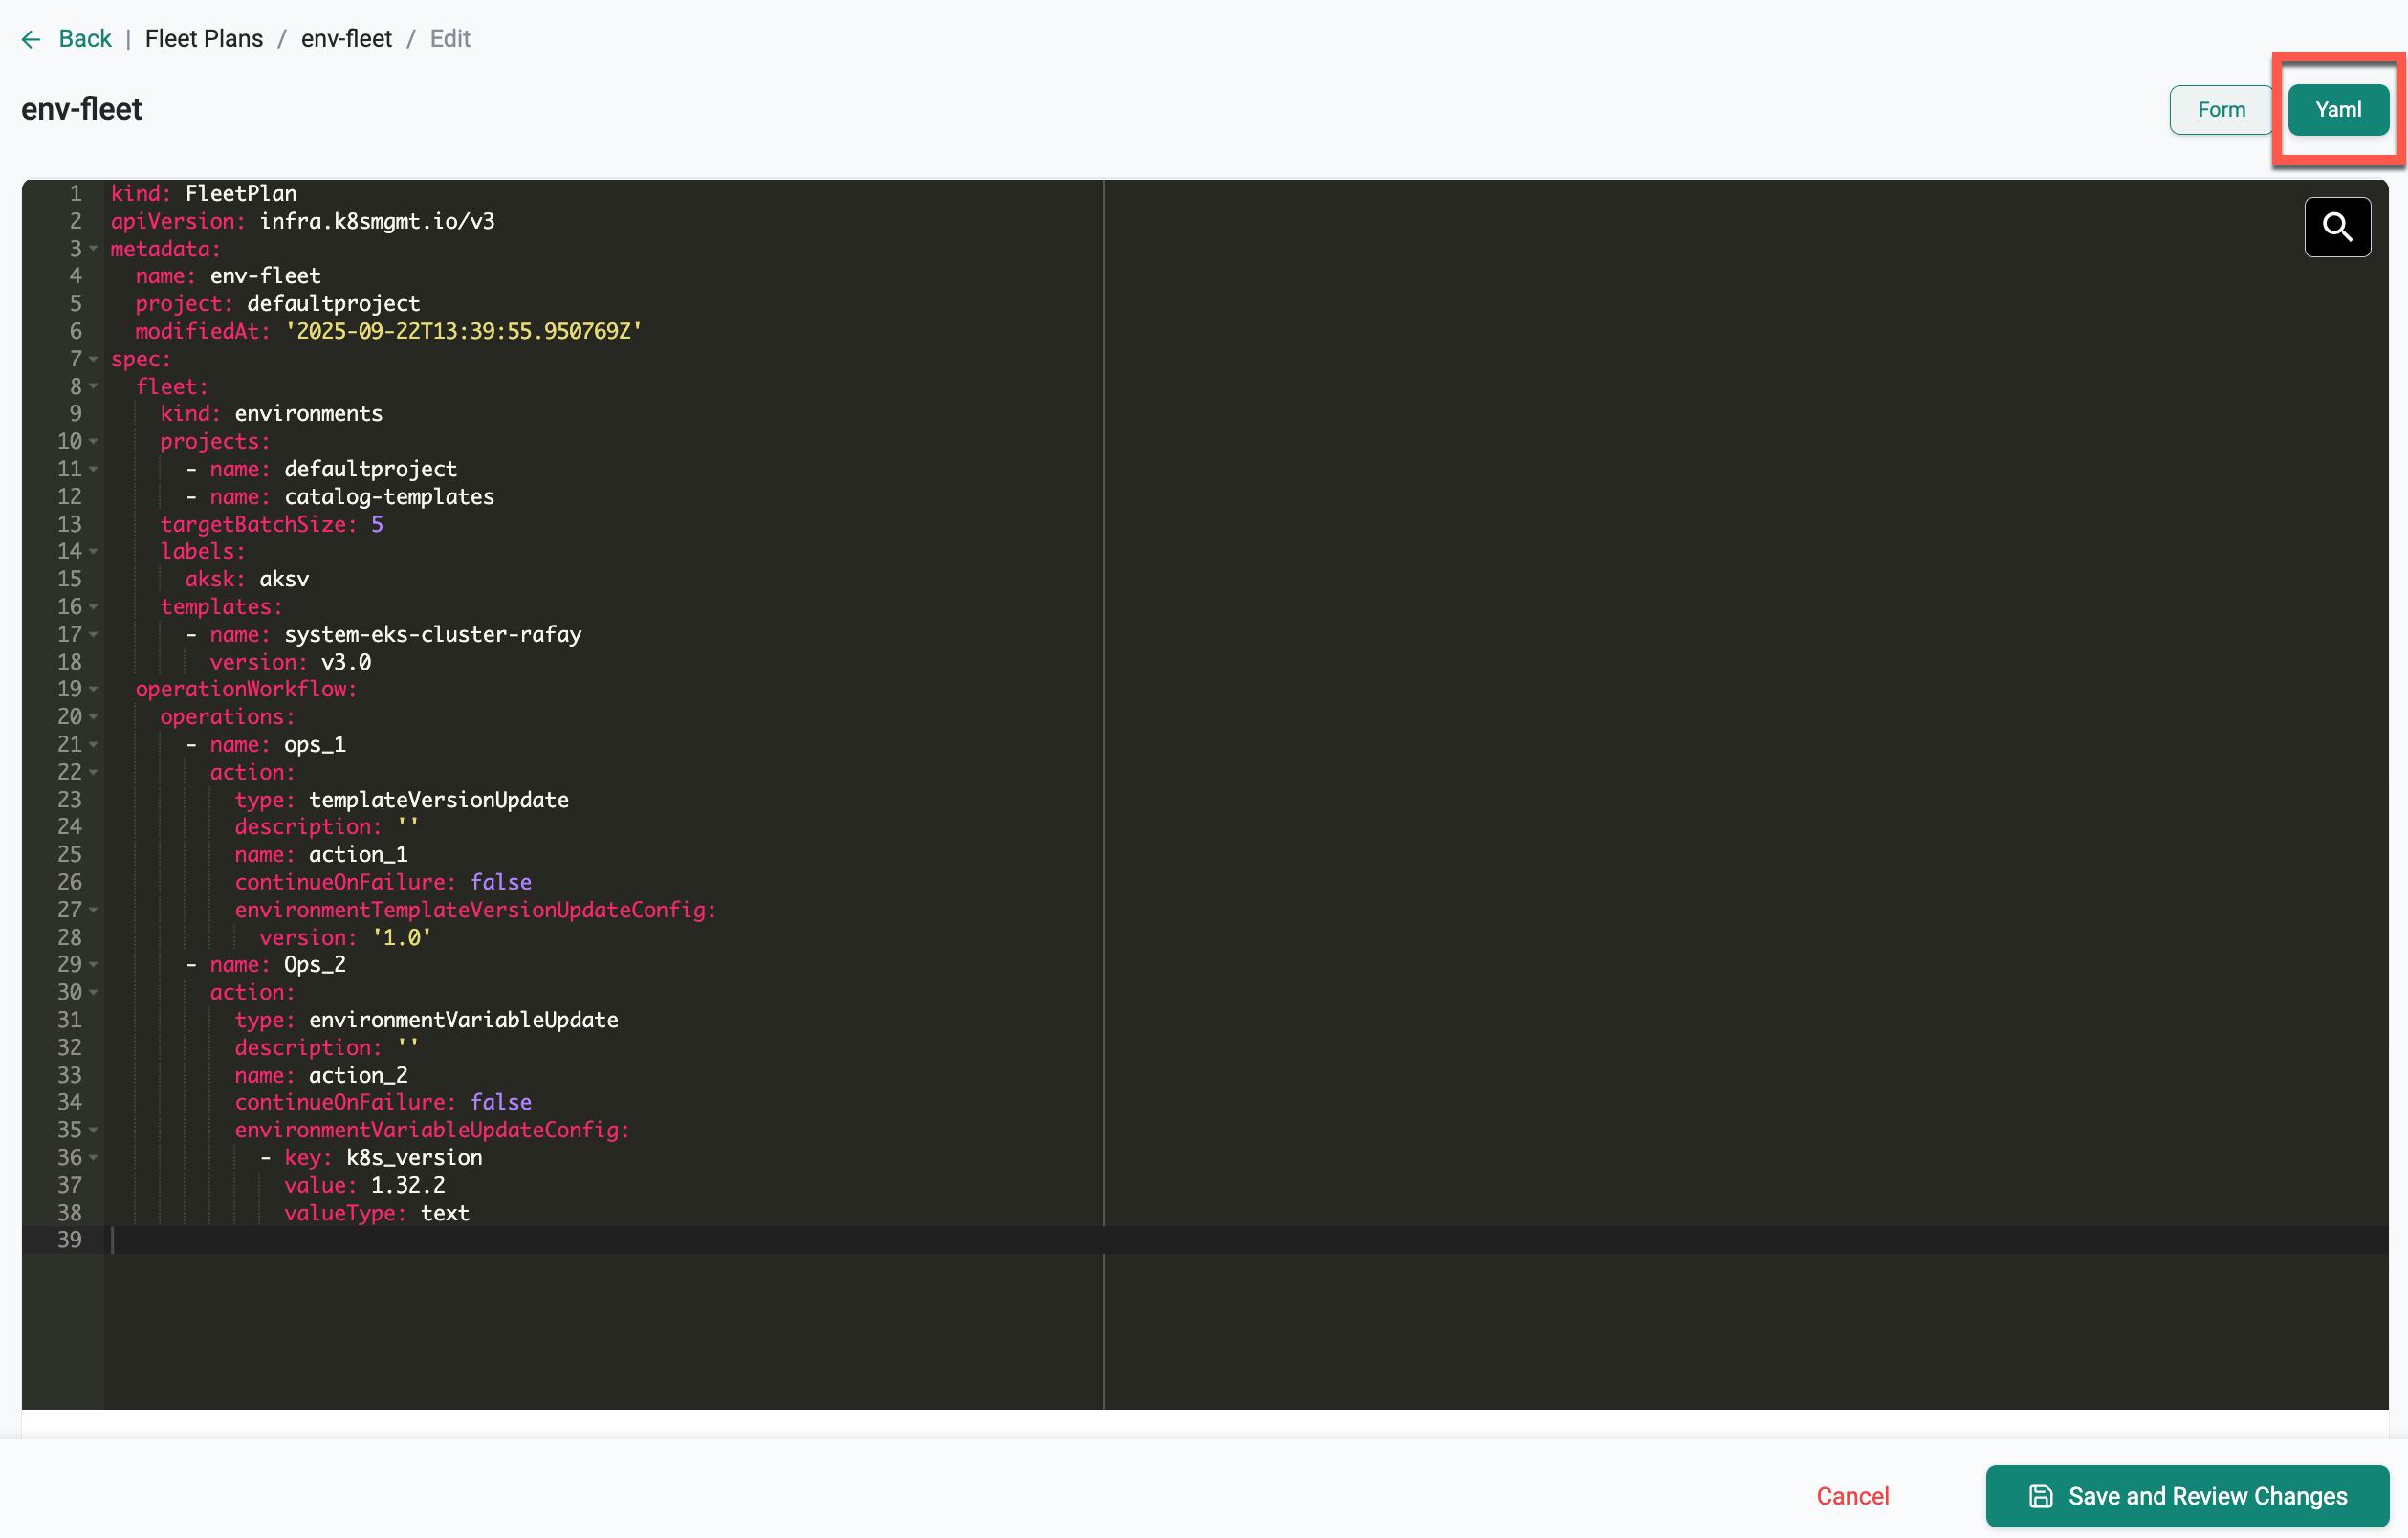Click the Cancel link
The image size is (2408, 1538).
pyautogui.click(x=1851, y=1495)
